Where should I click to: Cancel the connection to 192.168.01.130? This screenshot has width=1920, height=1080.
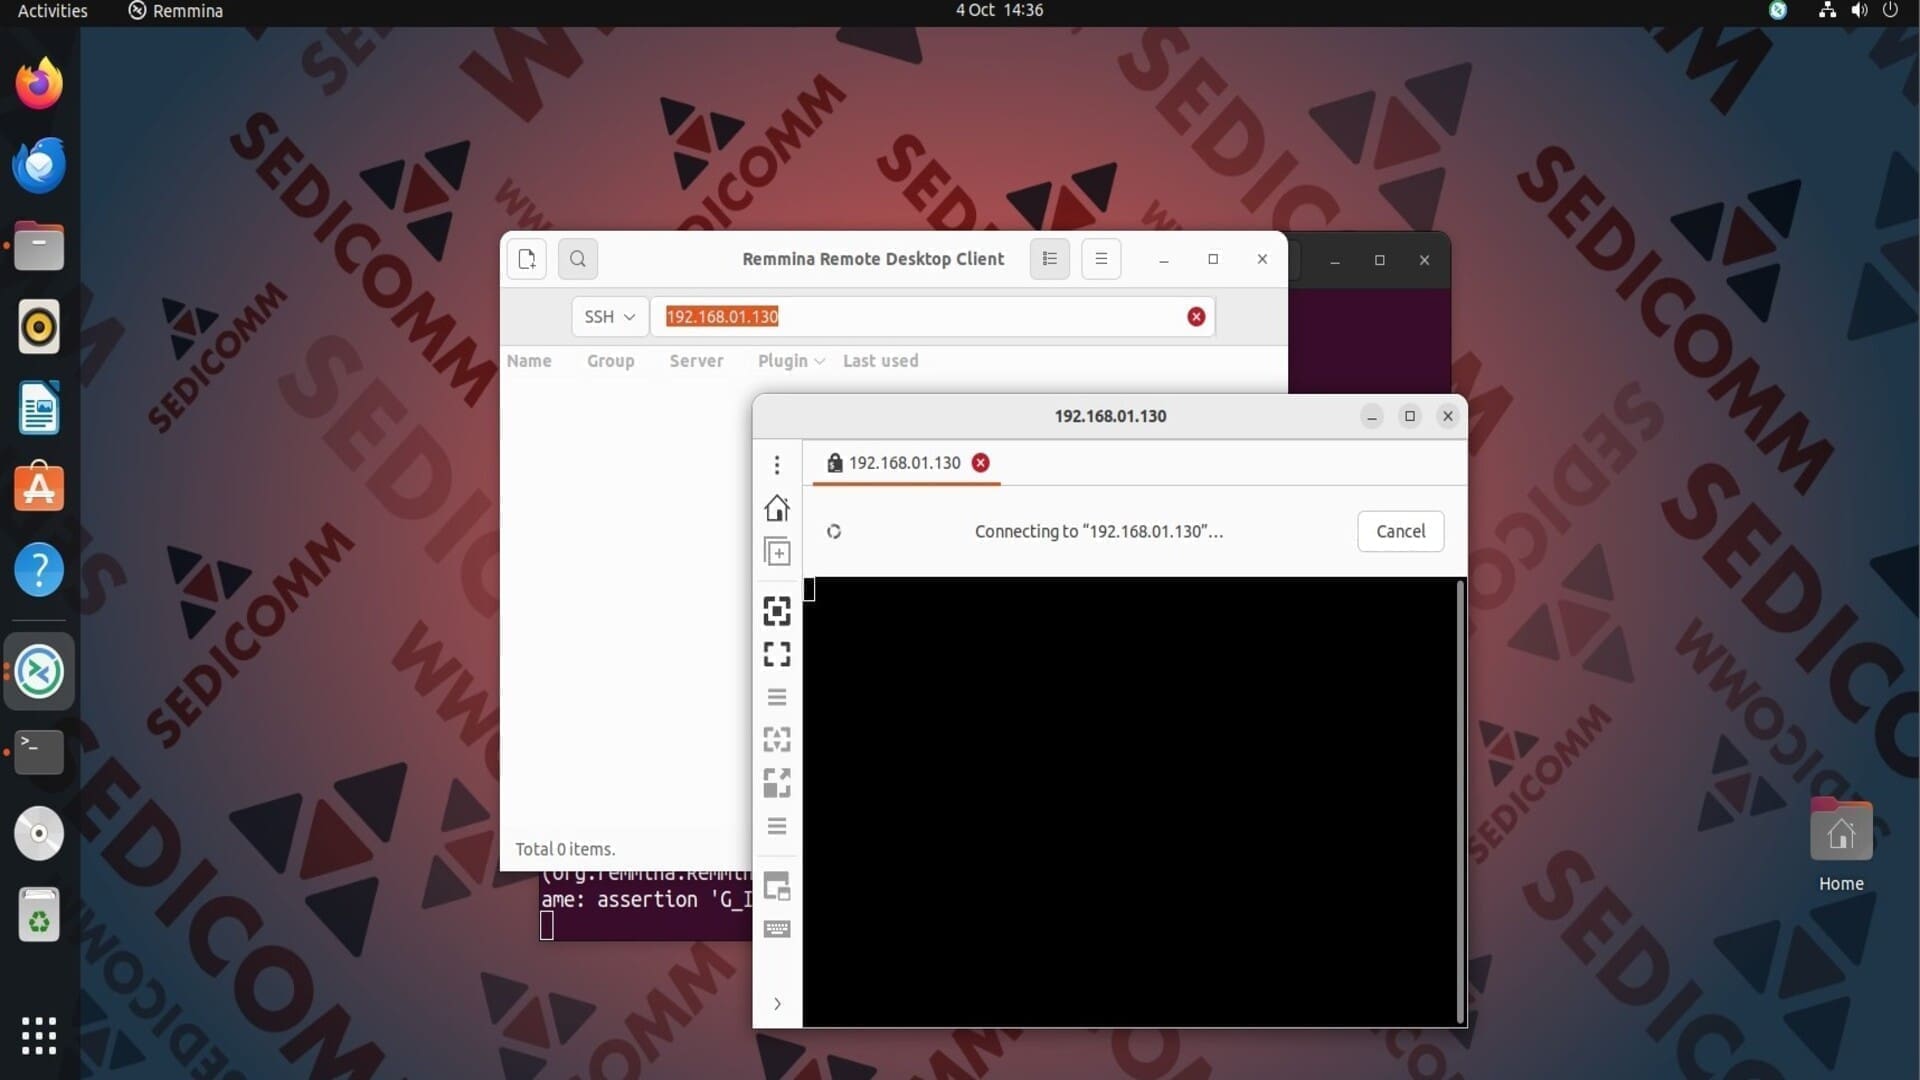1400,531
